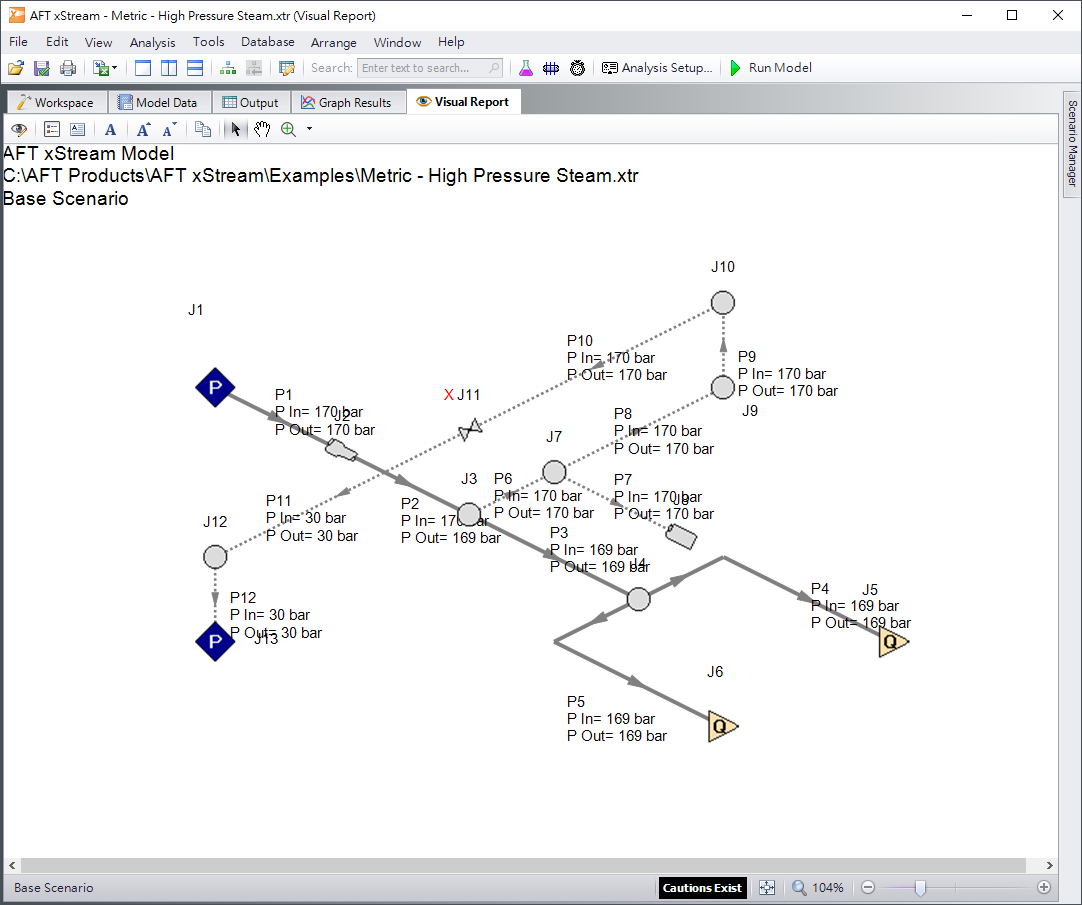Screen dimensions: 1082x905
Task: Switch to the Model Data tab
Action: tap(159, 102)
